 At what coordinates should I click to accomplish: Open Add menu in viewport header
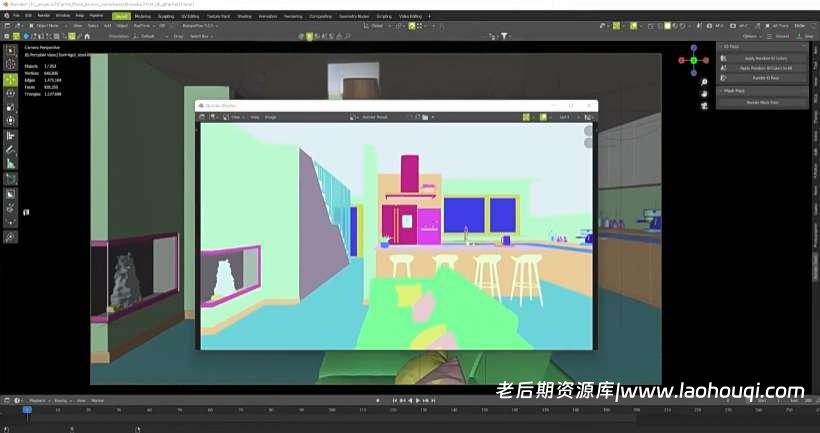point(107,26)
